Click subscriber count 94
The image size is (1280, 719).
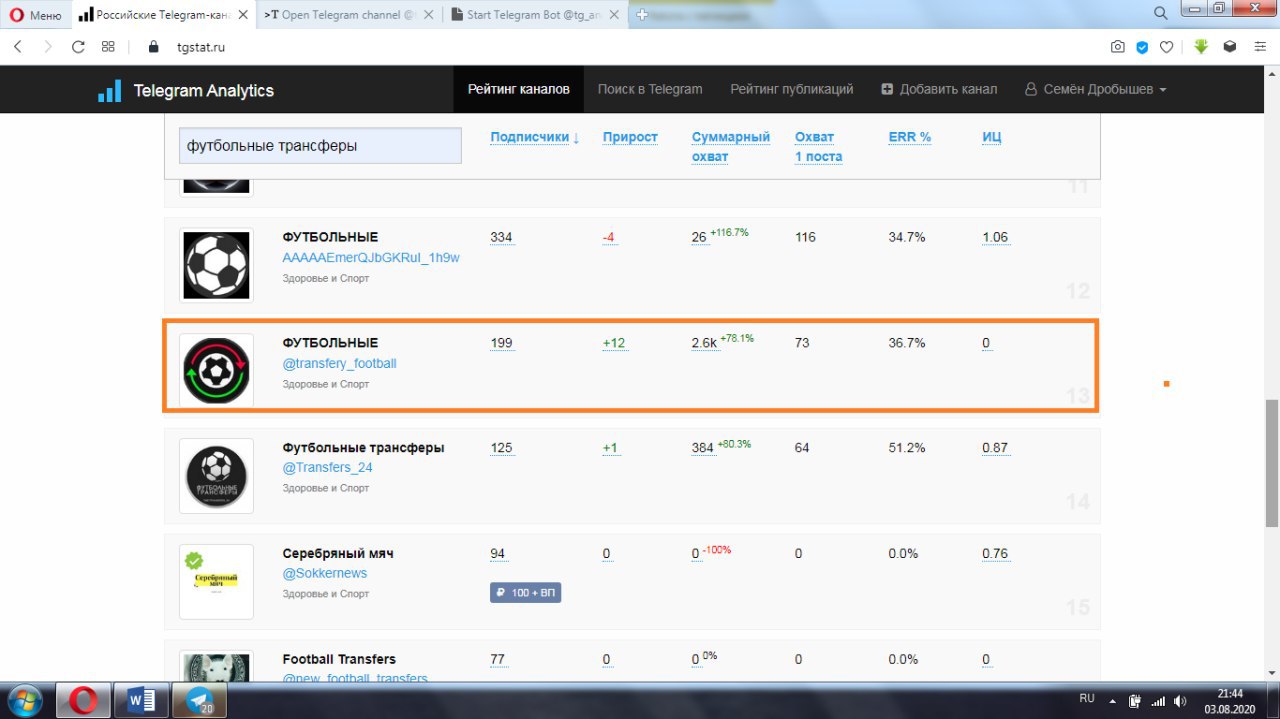point(498,554)
